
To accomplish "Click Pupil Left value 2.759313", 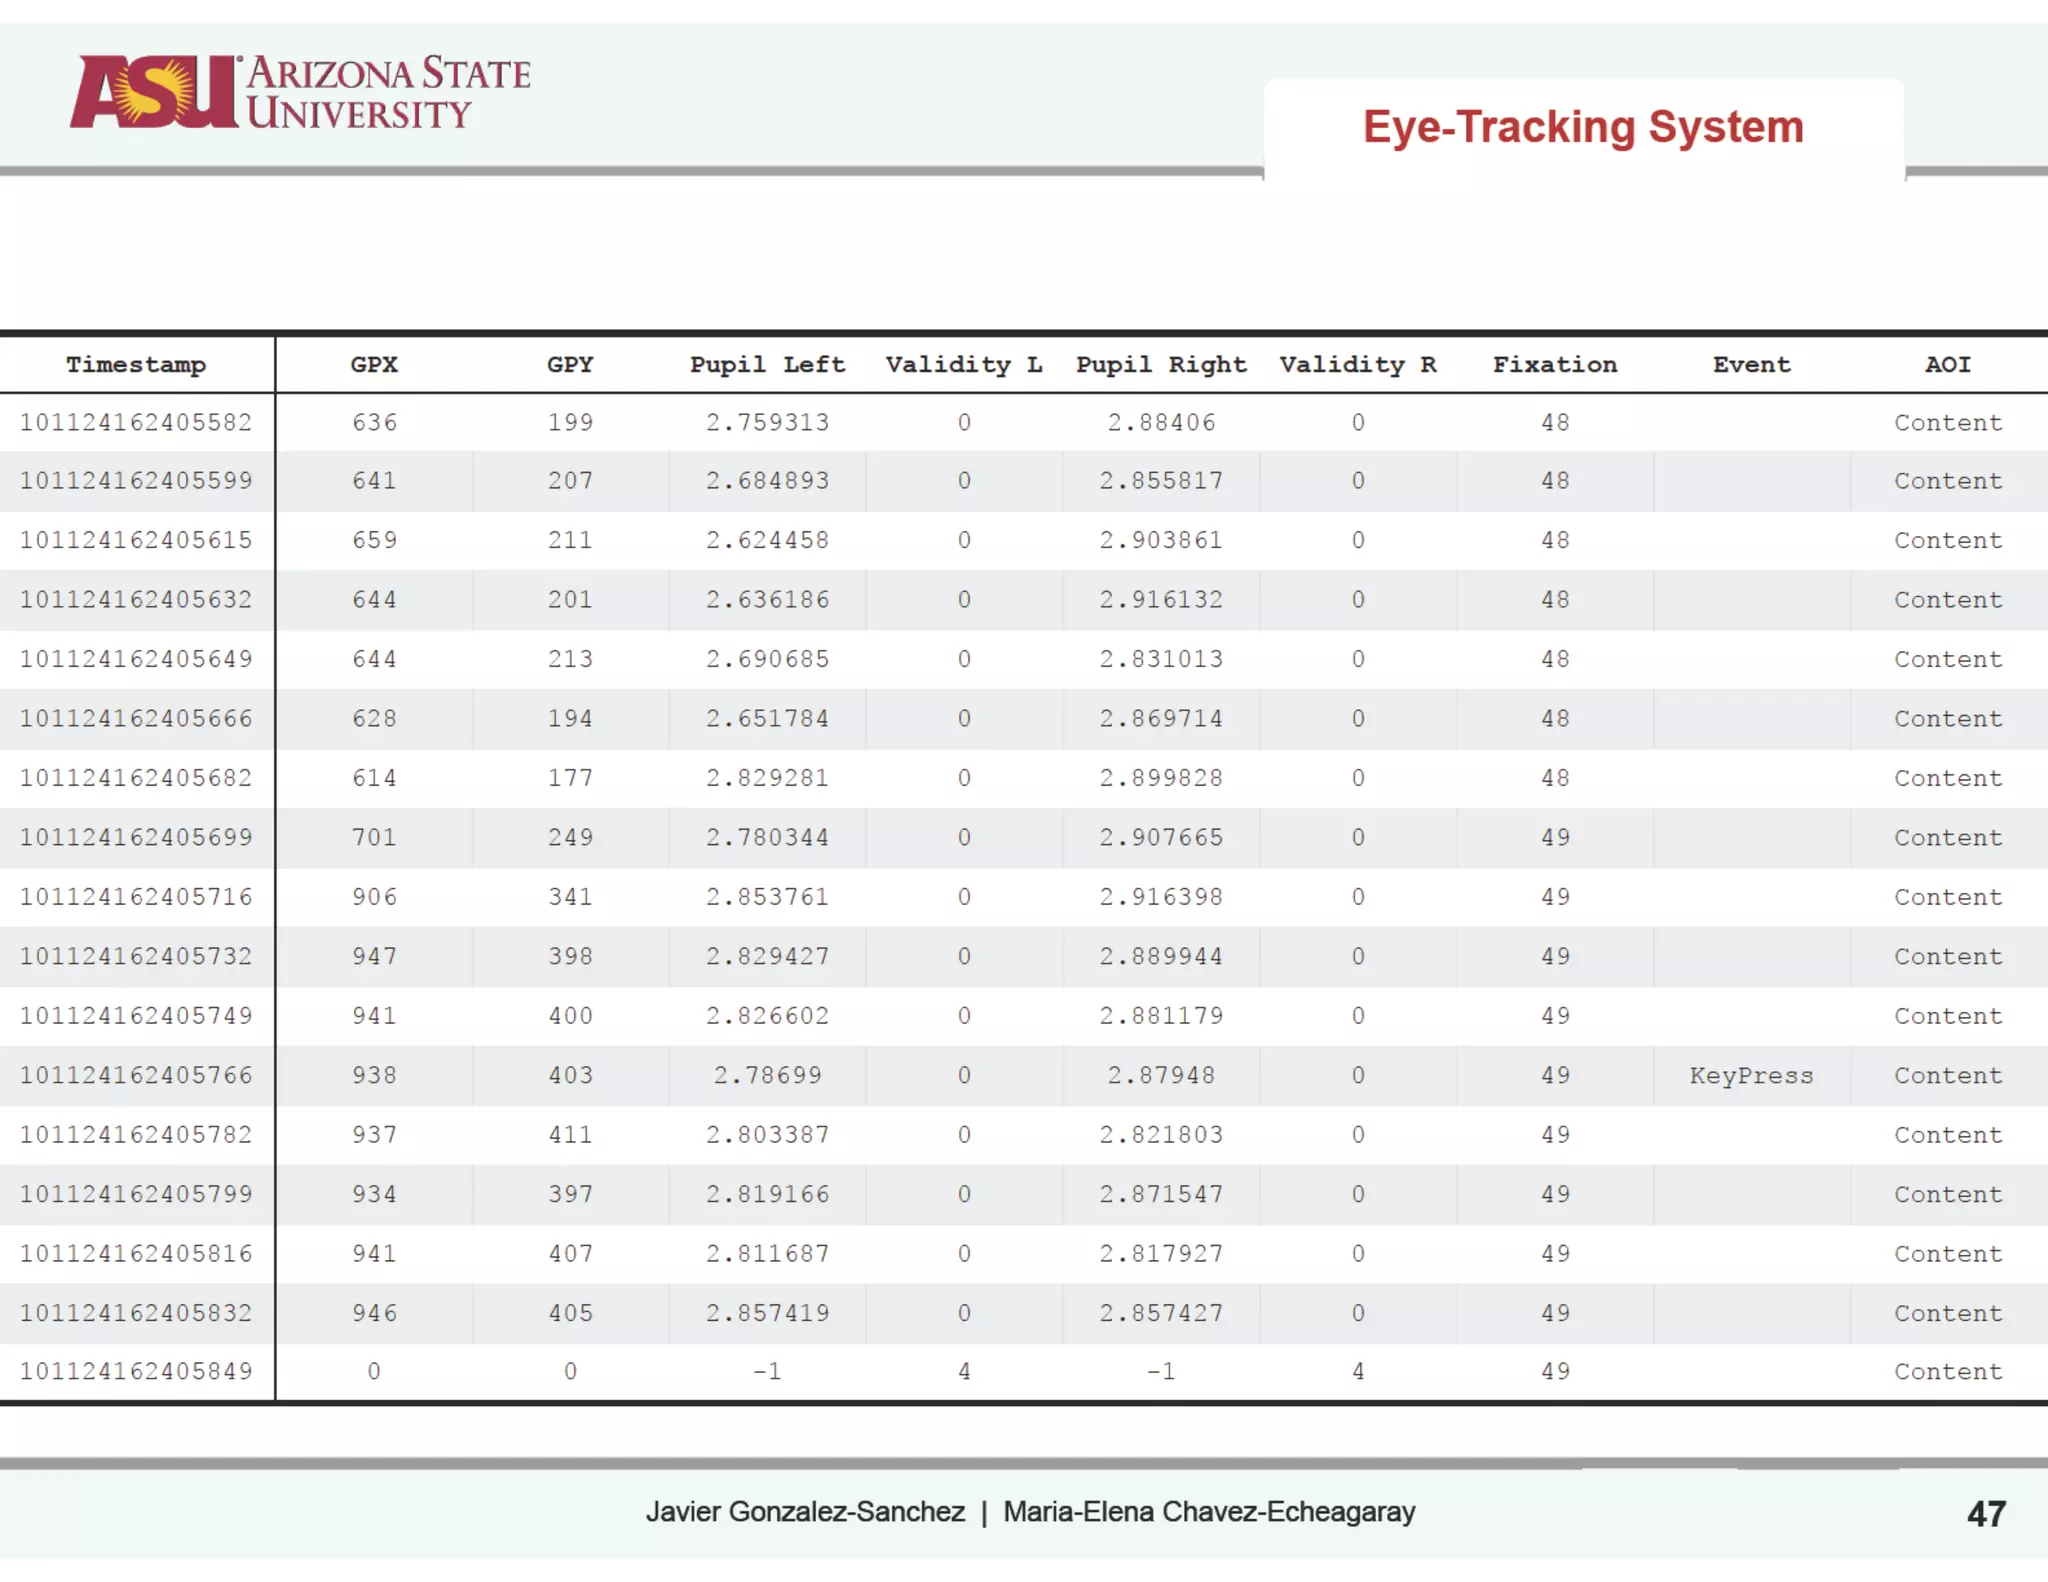I will [767, 422].
